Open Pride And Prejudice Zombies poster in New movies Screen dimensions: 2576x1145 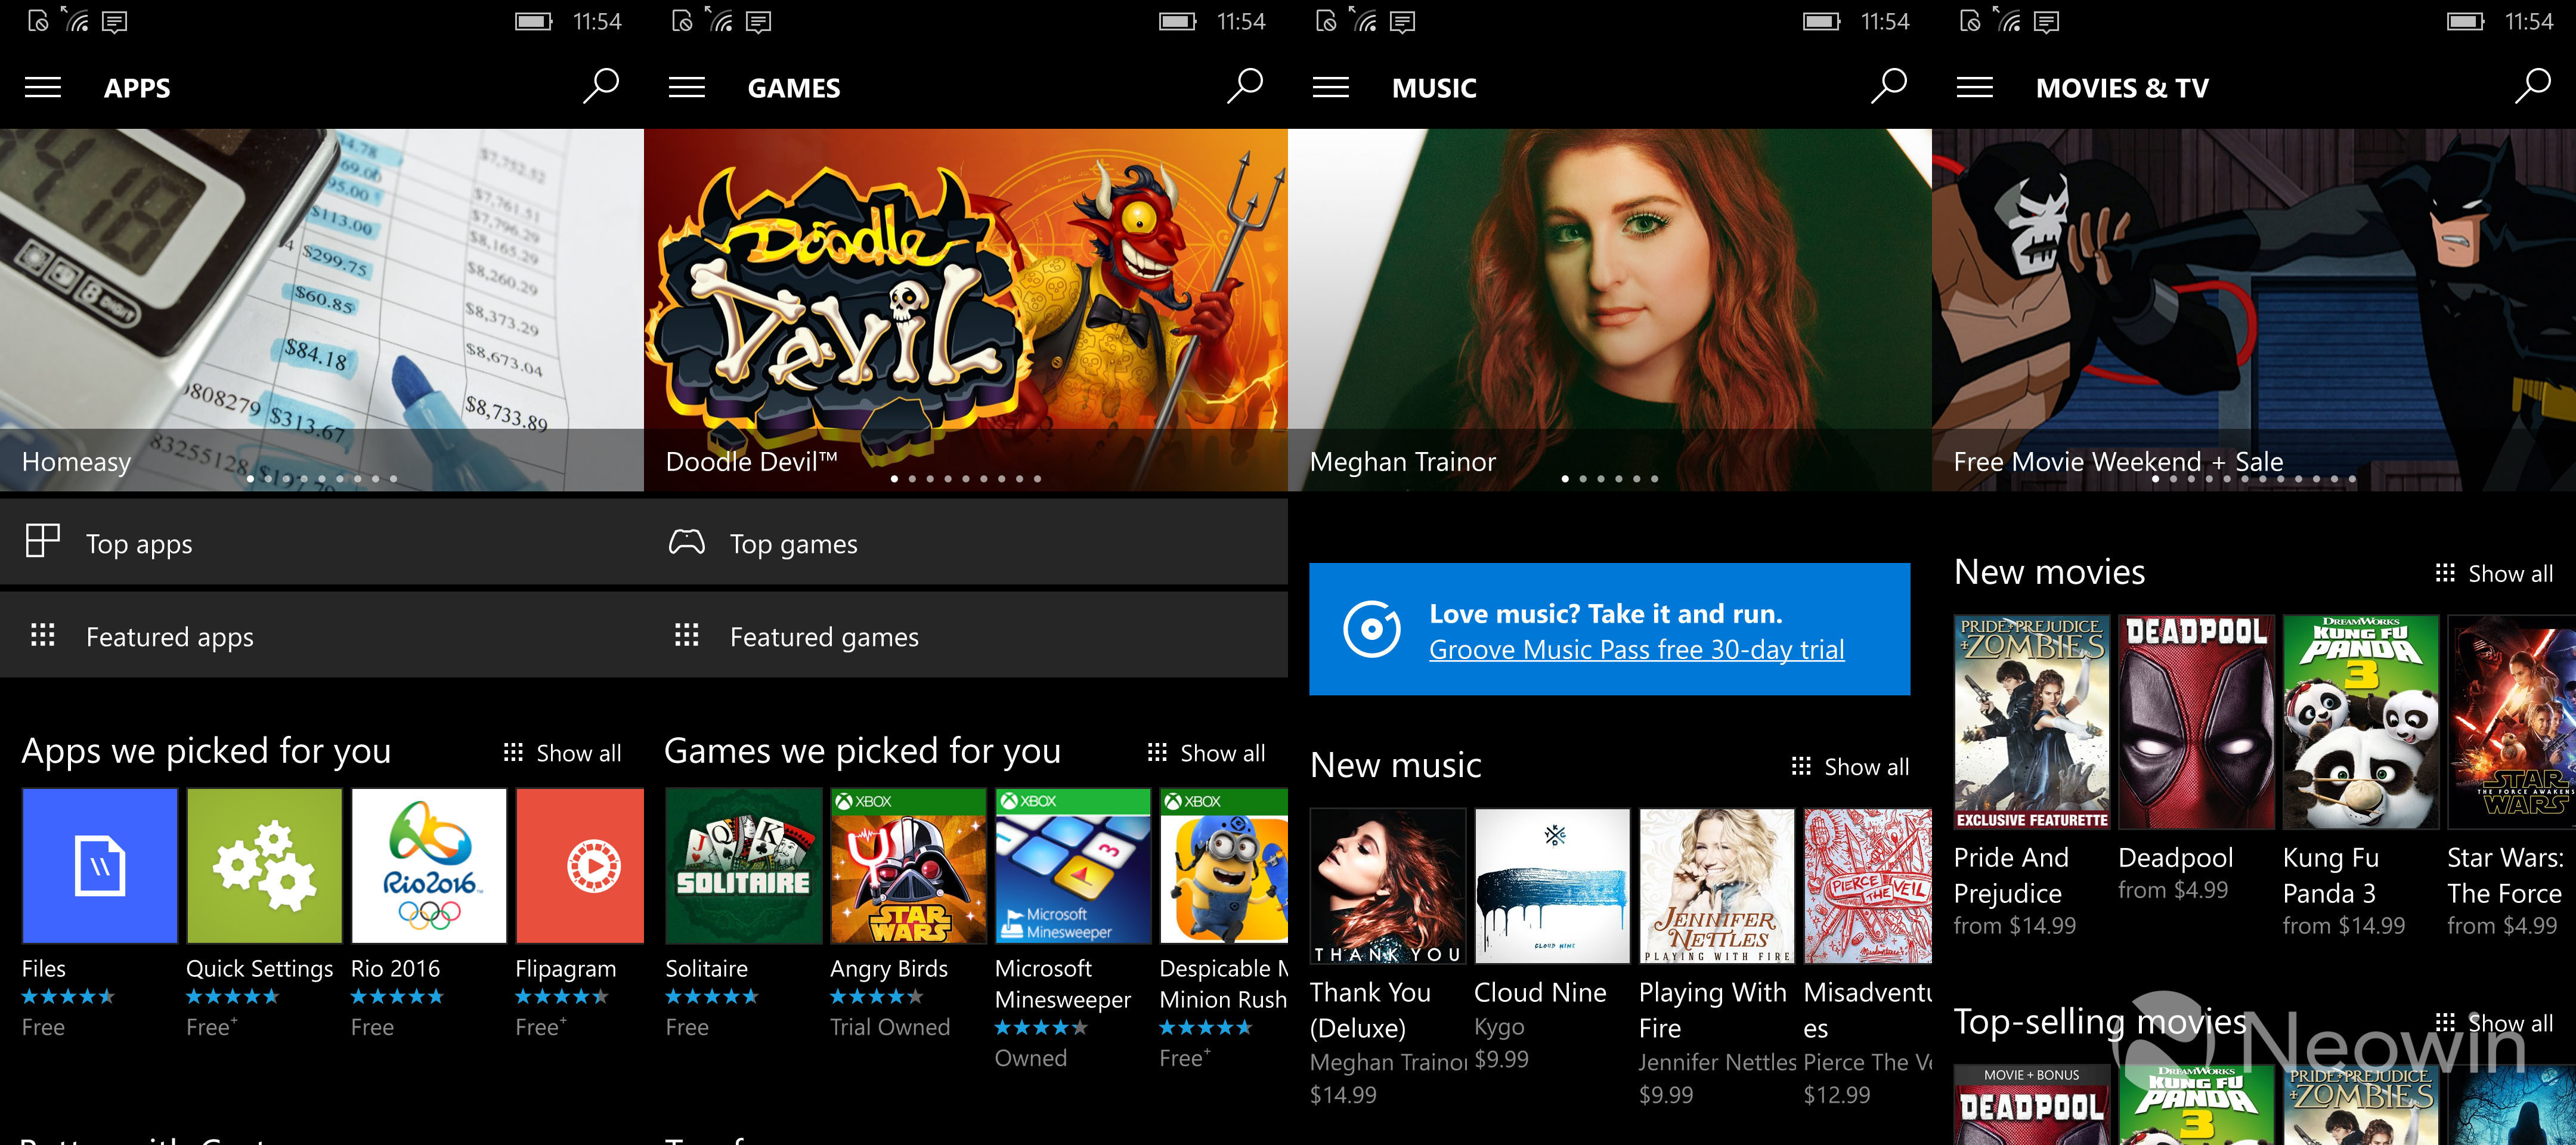click(x=2032, y=722)
